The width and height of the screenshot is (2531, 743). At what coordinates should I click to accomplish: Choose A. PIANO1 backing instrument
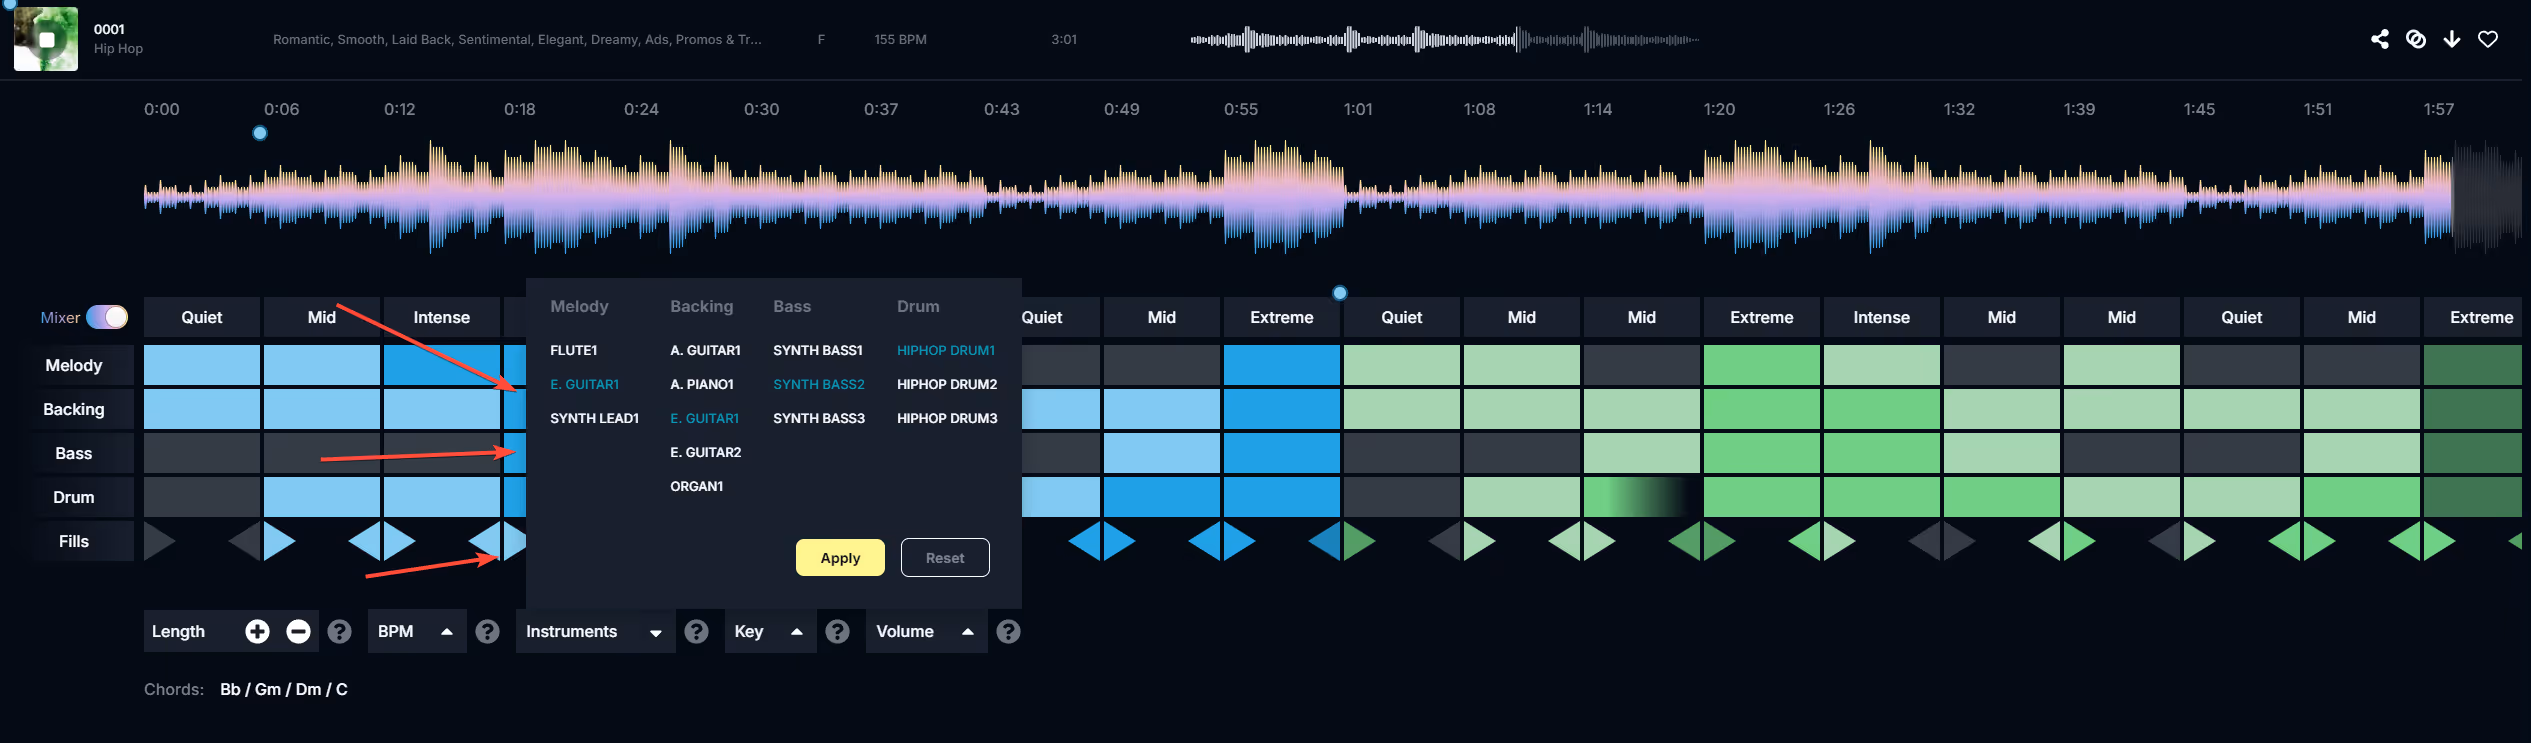(702, 384)
